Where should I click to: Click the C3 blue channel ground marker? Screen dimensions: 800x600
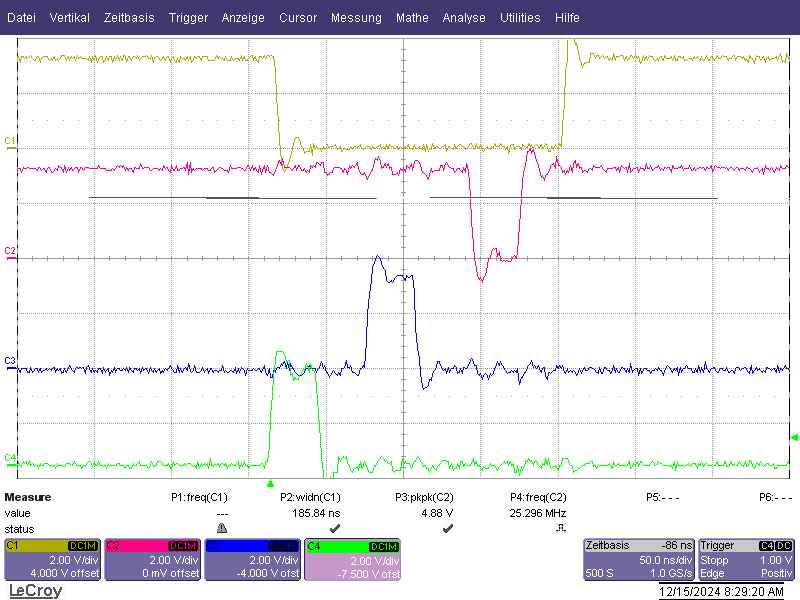pyautogui.click(x=10, y=363)
